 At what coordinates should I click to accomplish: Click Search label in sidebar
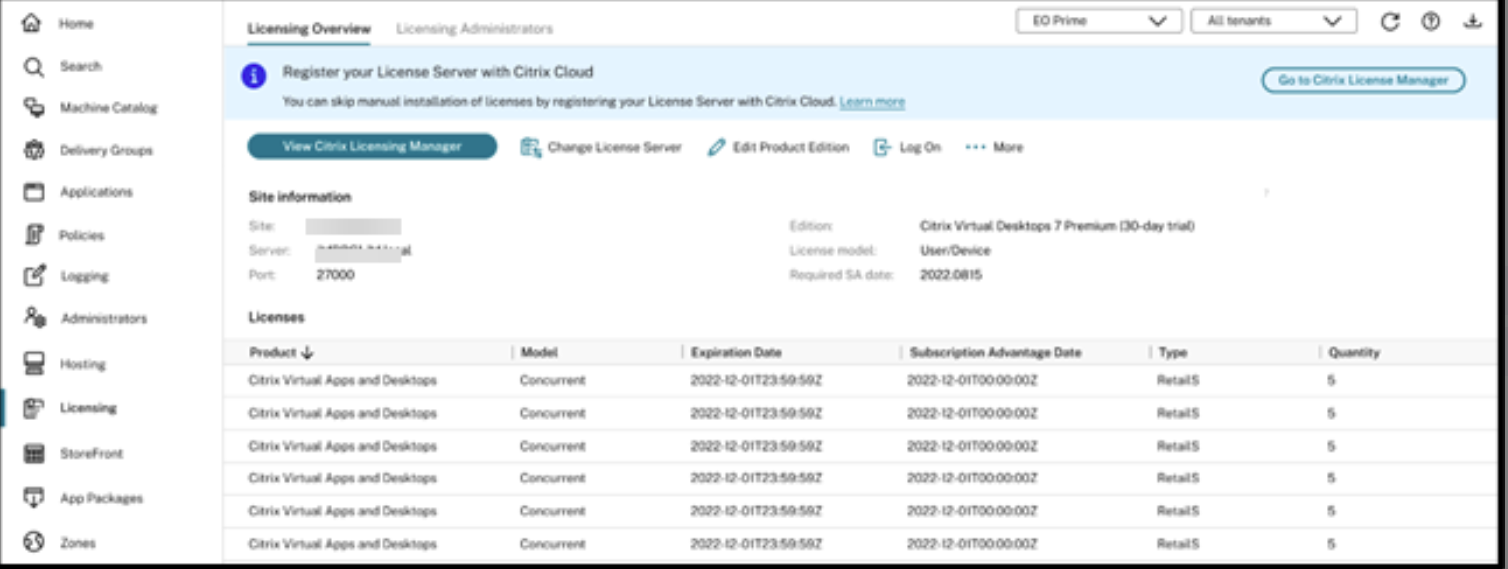click(80, 66)
